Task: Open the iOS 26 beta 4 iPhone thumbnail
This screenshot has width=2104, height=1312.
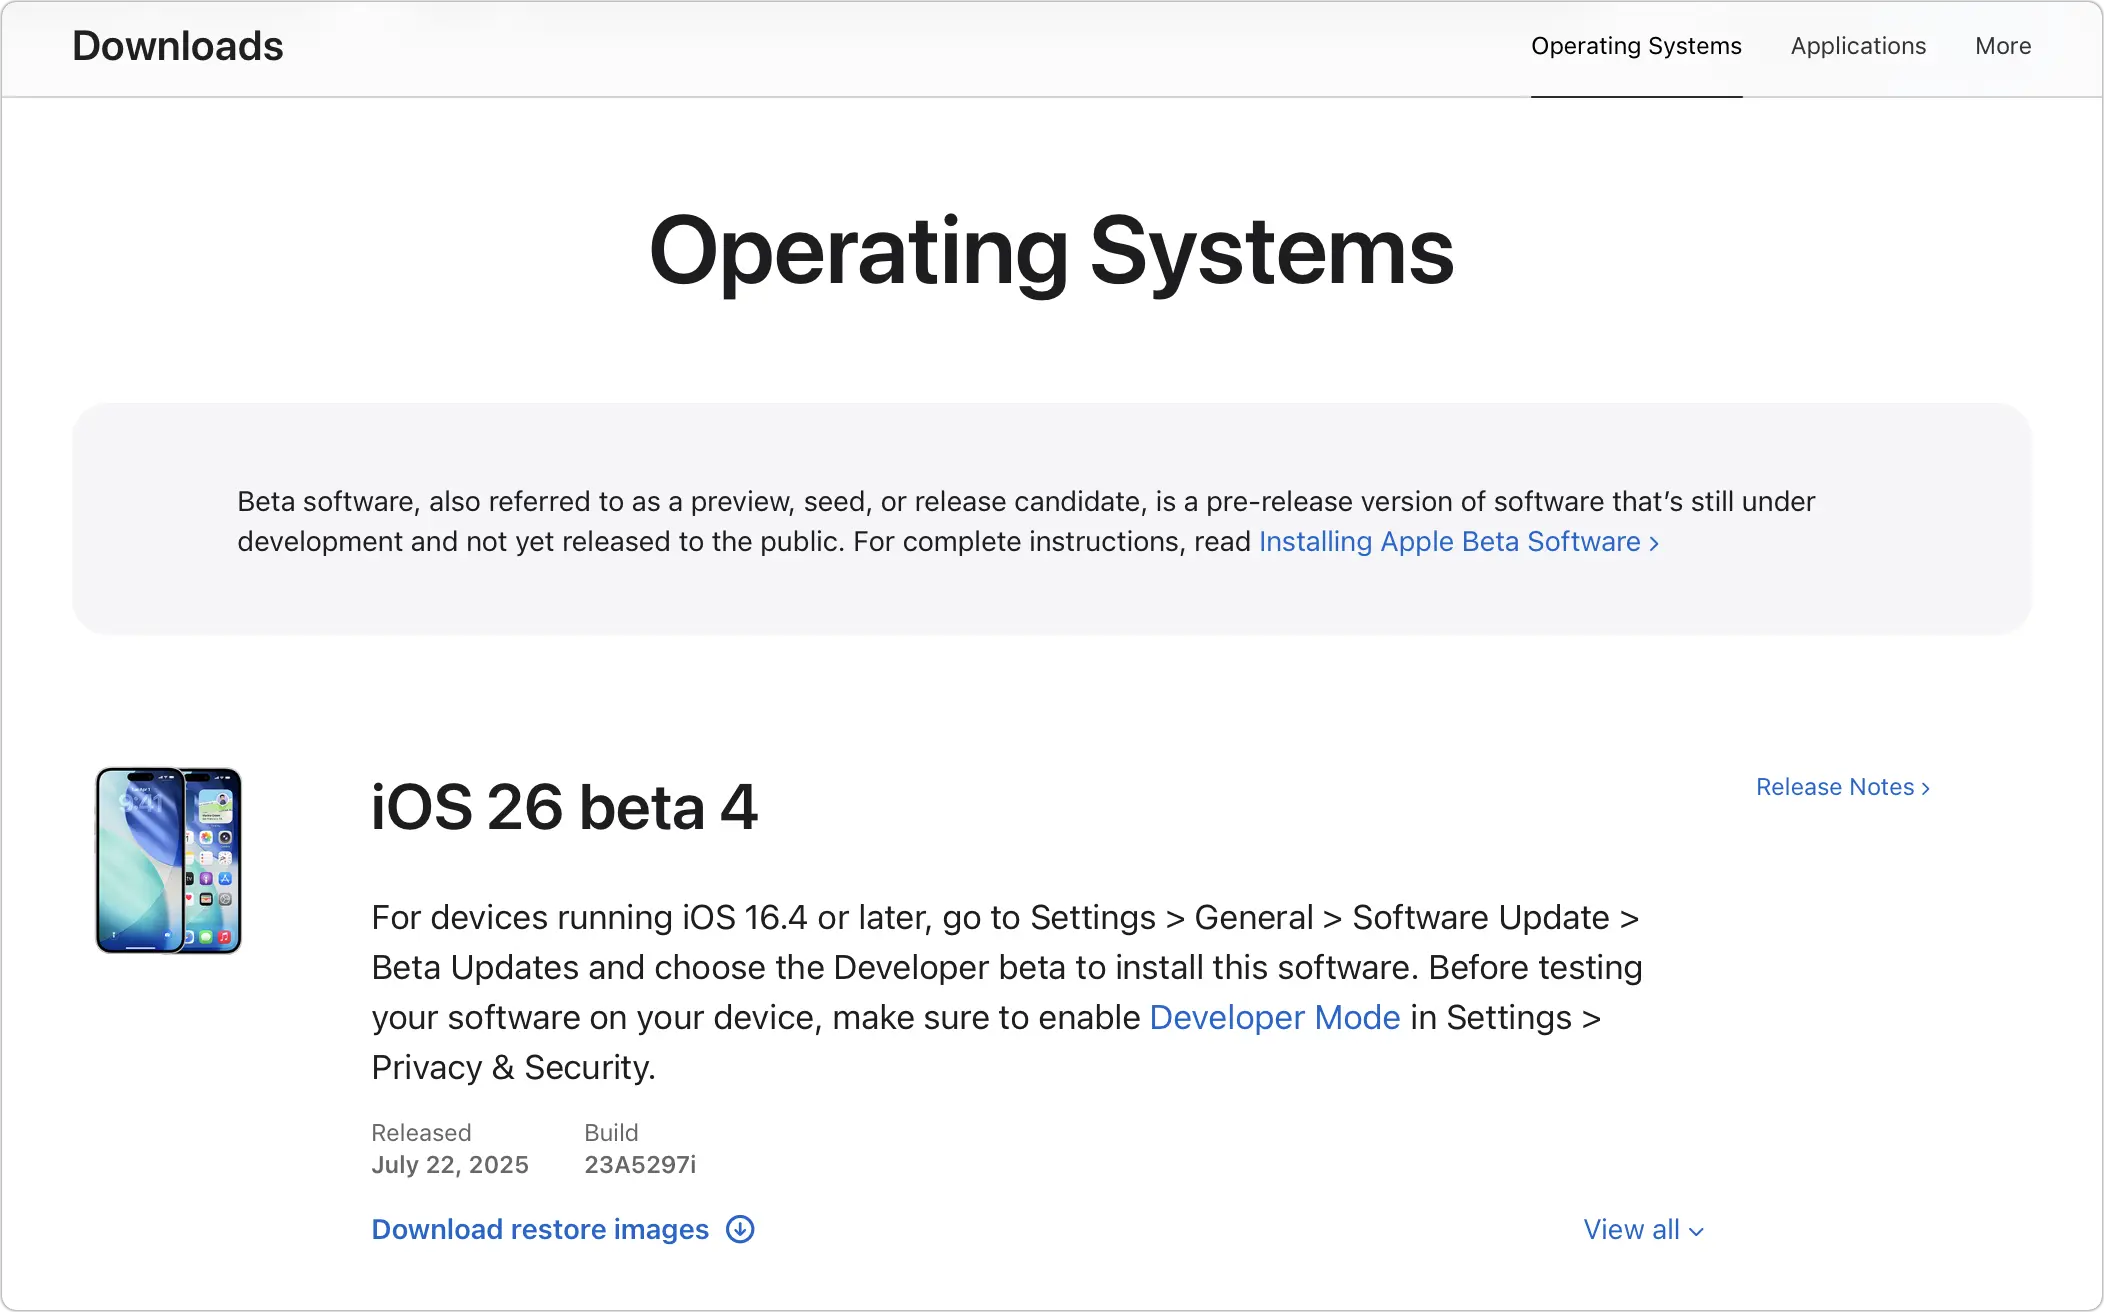Action: pos(169,860)
